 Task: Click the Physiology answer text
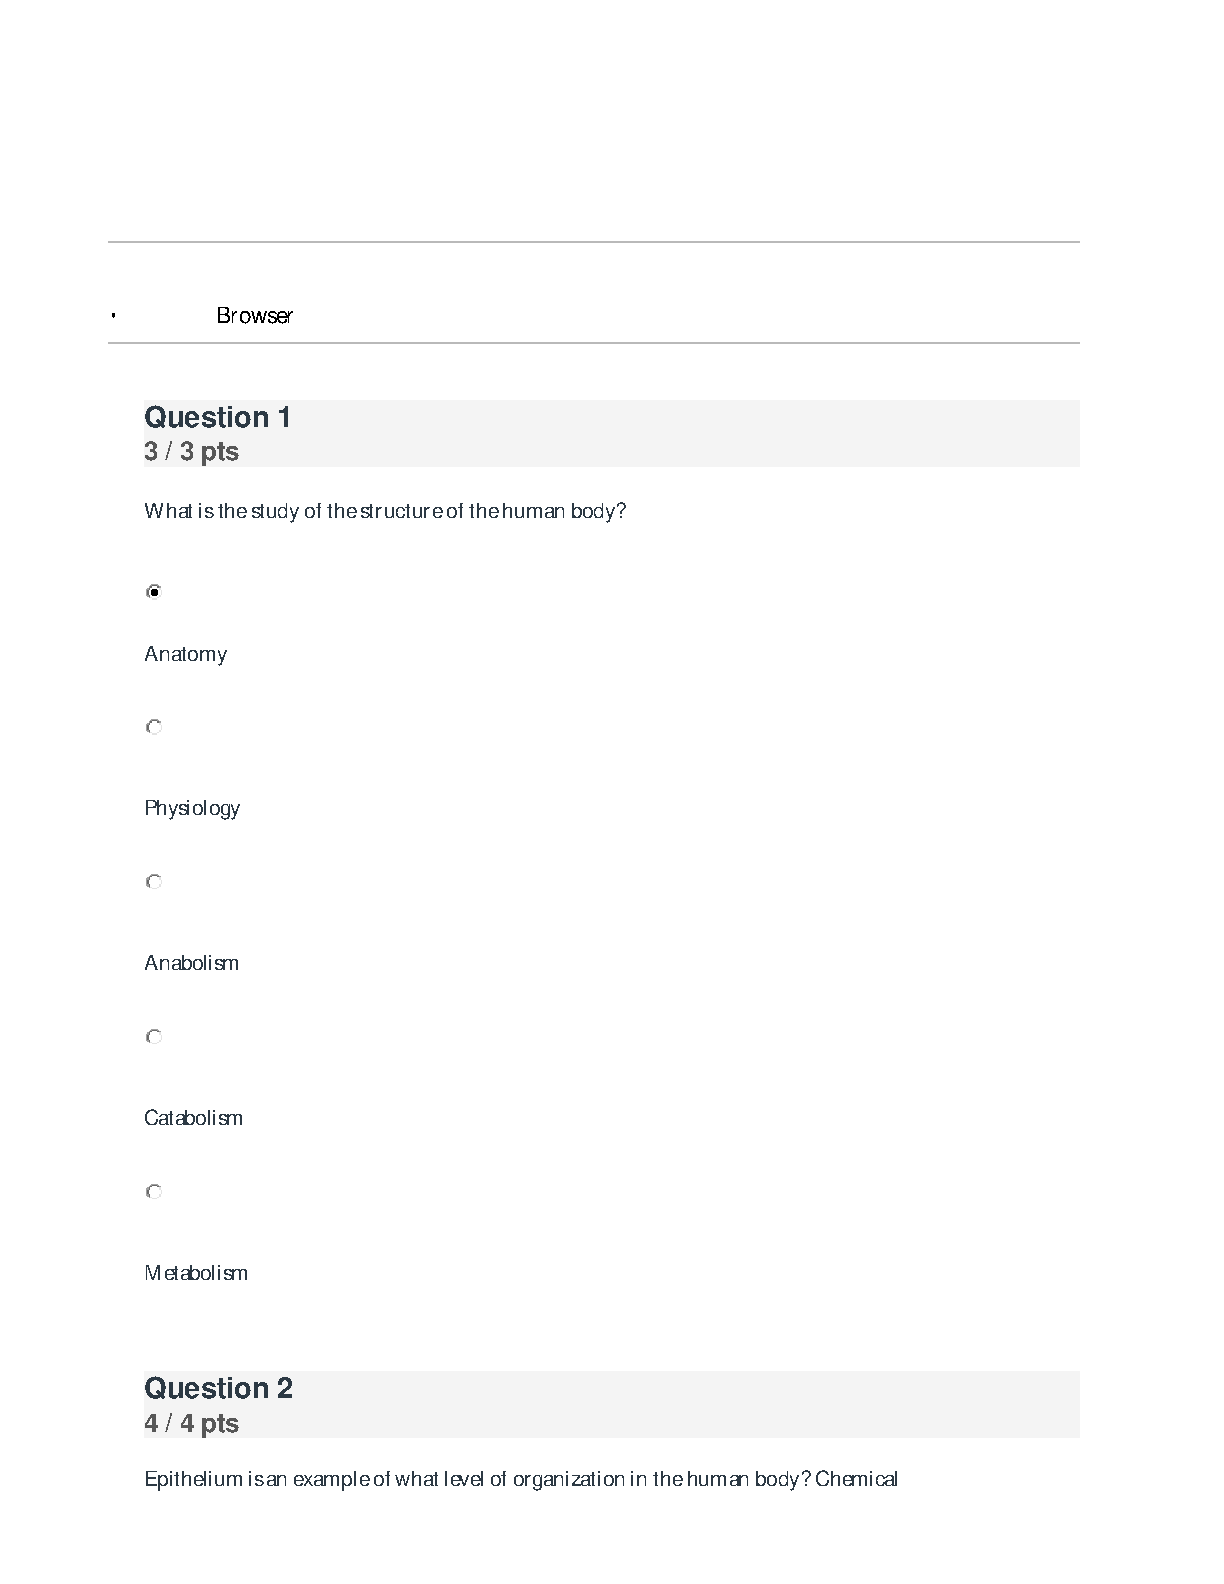coord(192,808)
